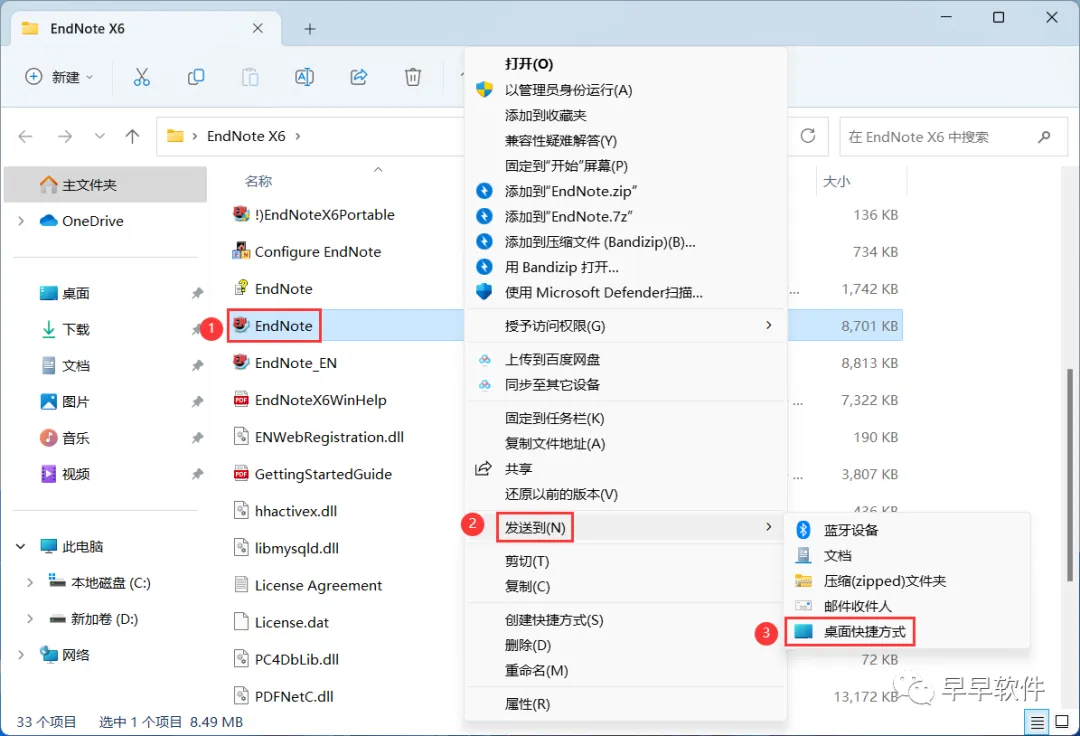Click the back navigation arrow
Screen dimensions: 1080x736
pos(25,136)
